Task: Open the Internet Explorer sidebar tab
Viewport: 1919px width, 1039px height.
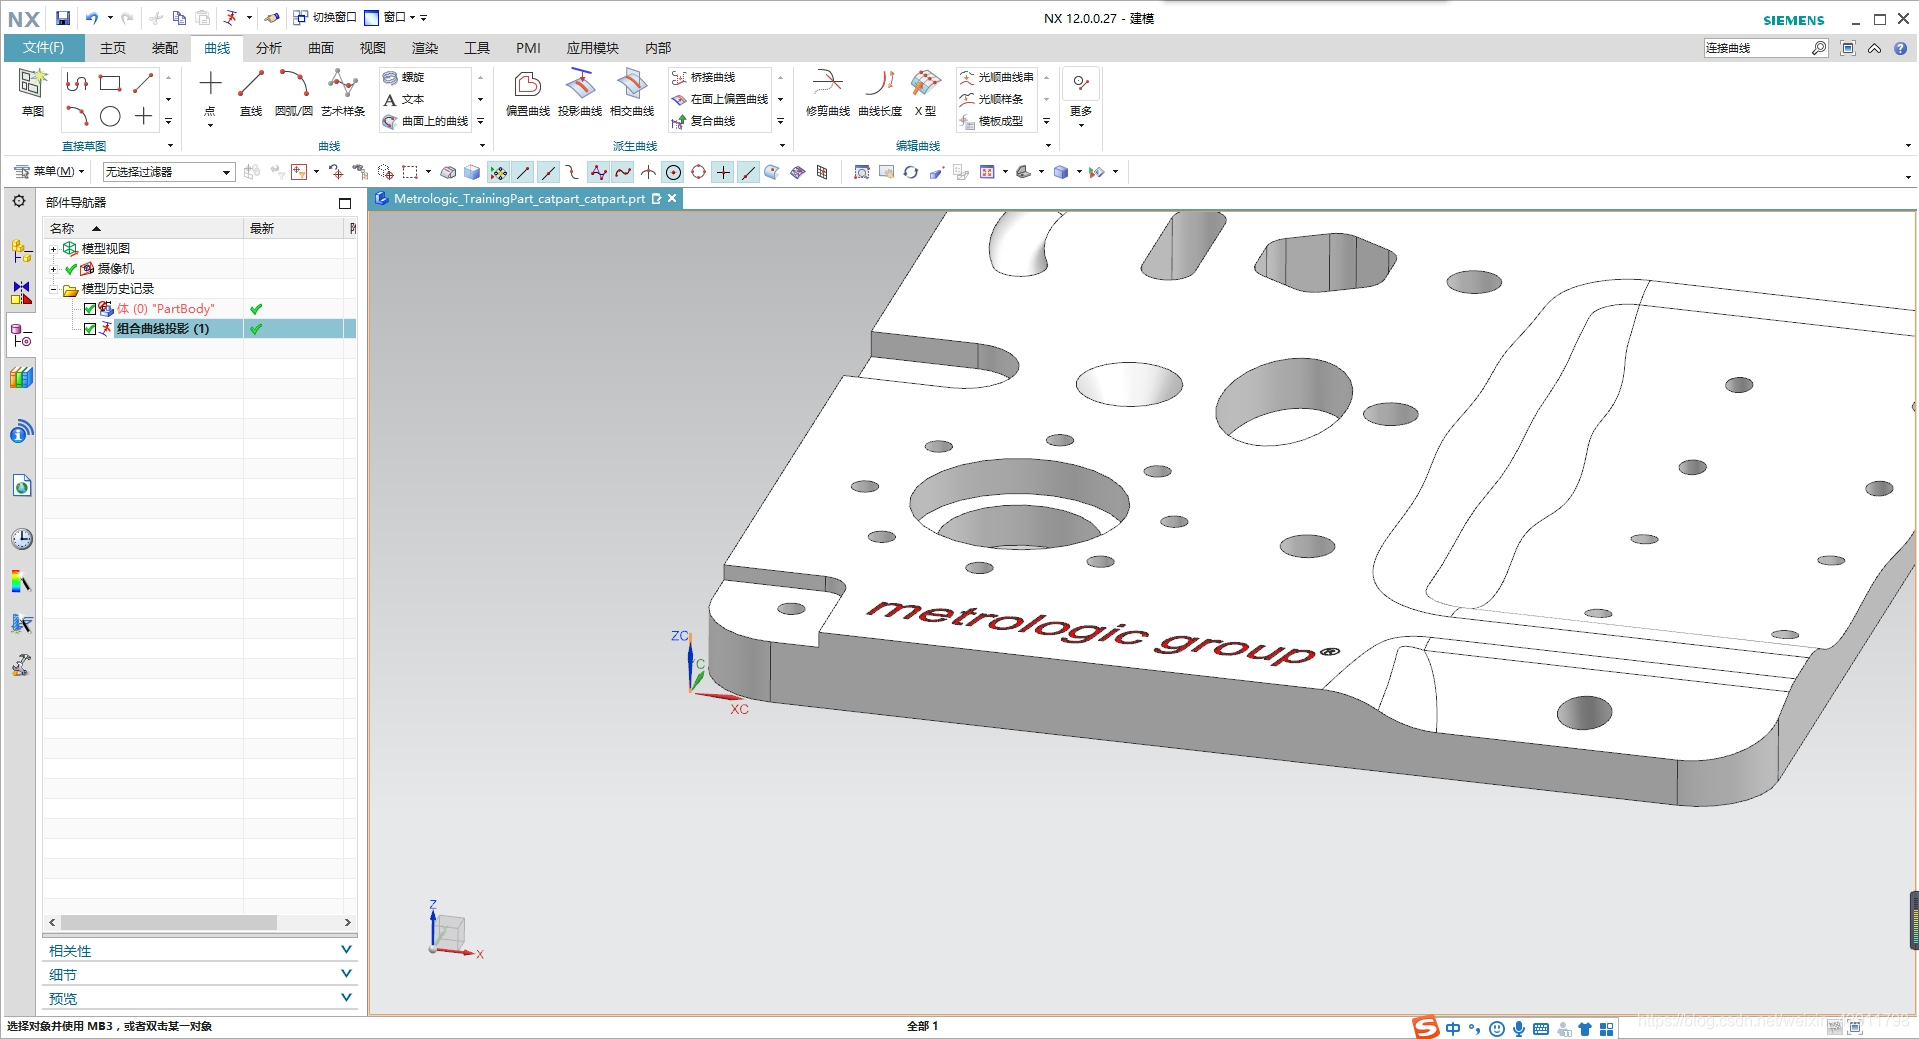Action: (x=21, y=486)
